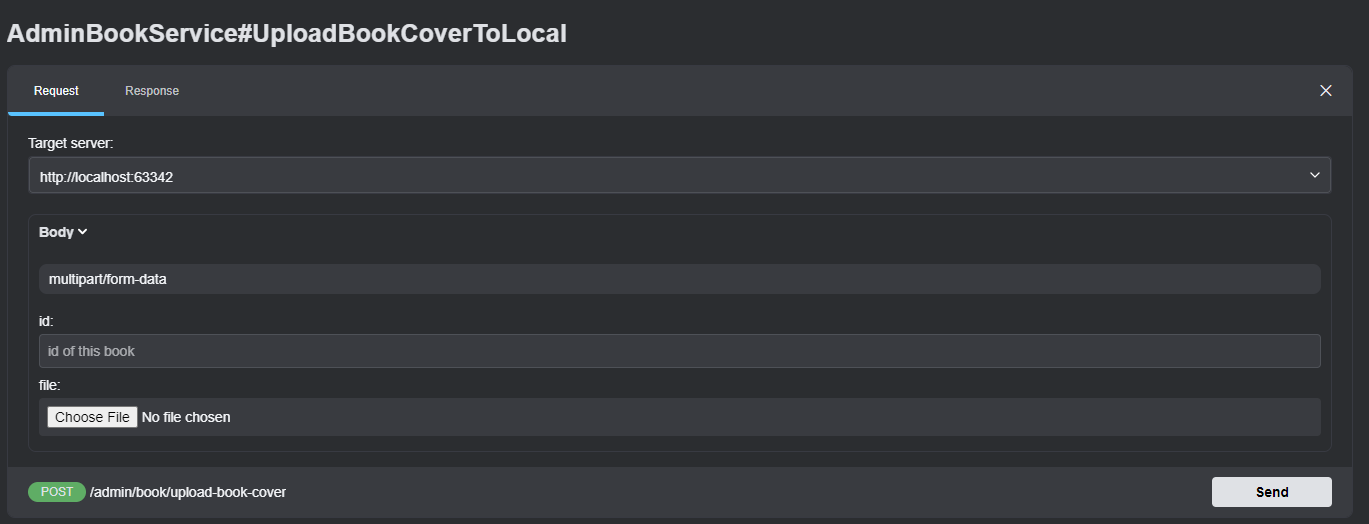Click the AdminBookService#UploadBookCoverToLocal heading
This screenshot has width=1369, height=524.
point(287,34)
